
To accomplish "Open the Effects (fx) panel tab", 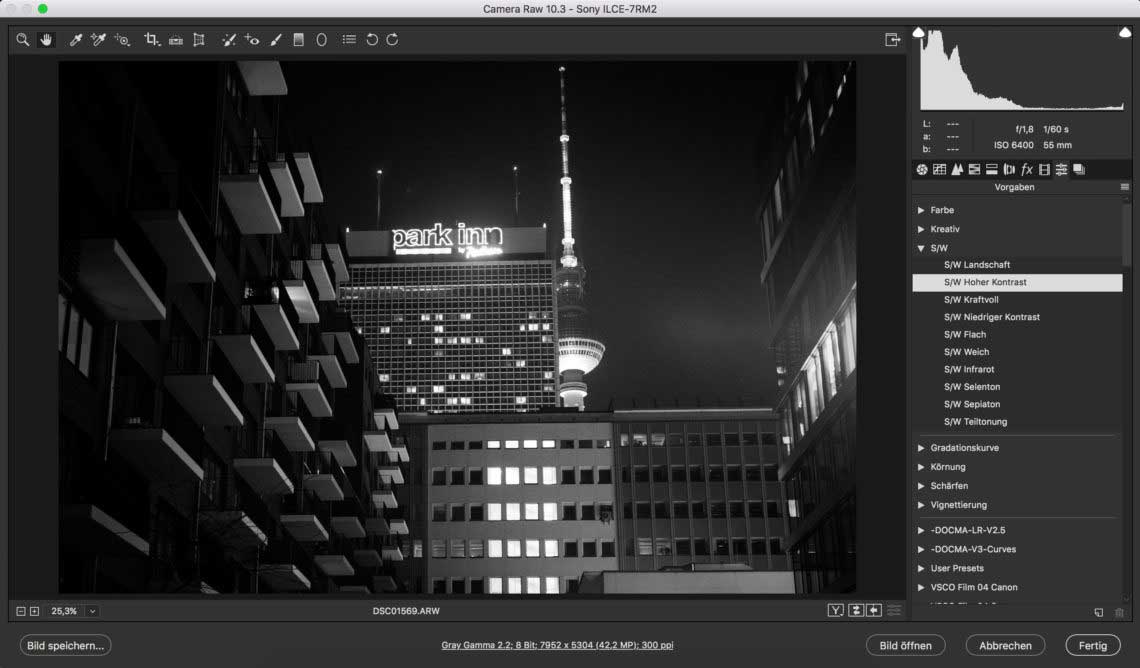I will click(x=1026, y=170).
